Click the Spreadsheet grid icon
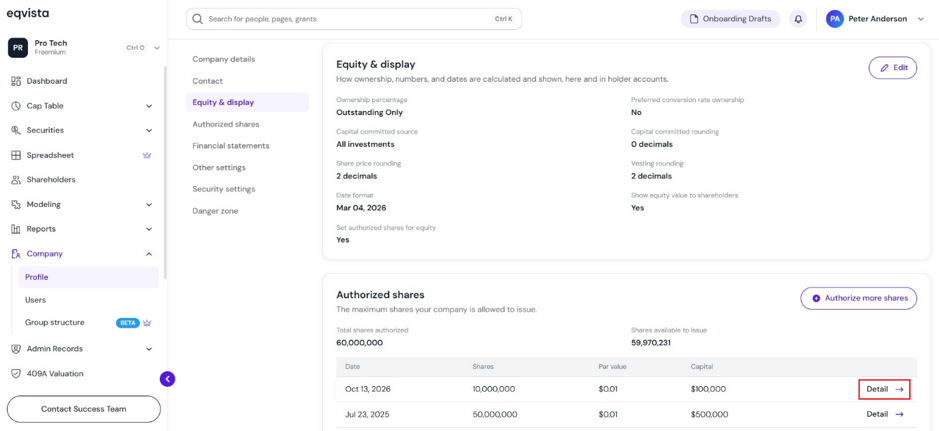The image size is (939, 431). pyautogui.click(x=16, y=155)
